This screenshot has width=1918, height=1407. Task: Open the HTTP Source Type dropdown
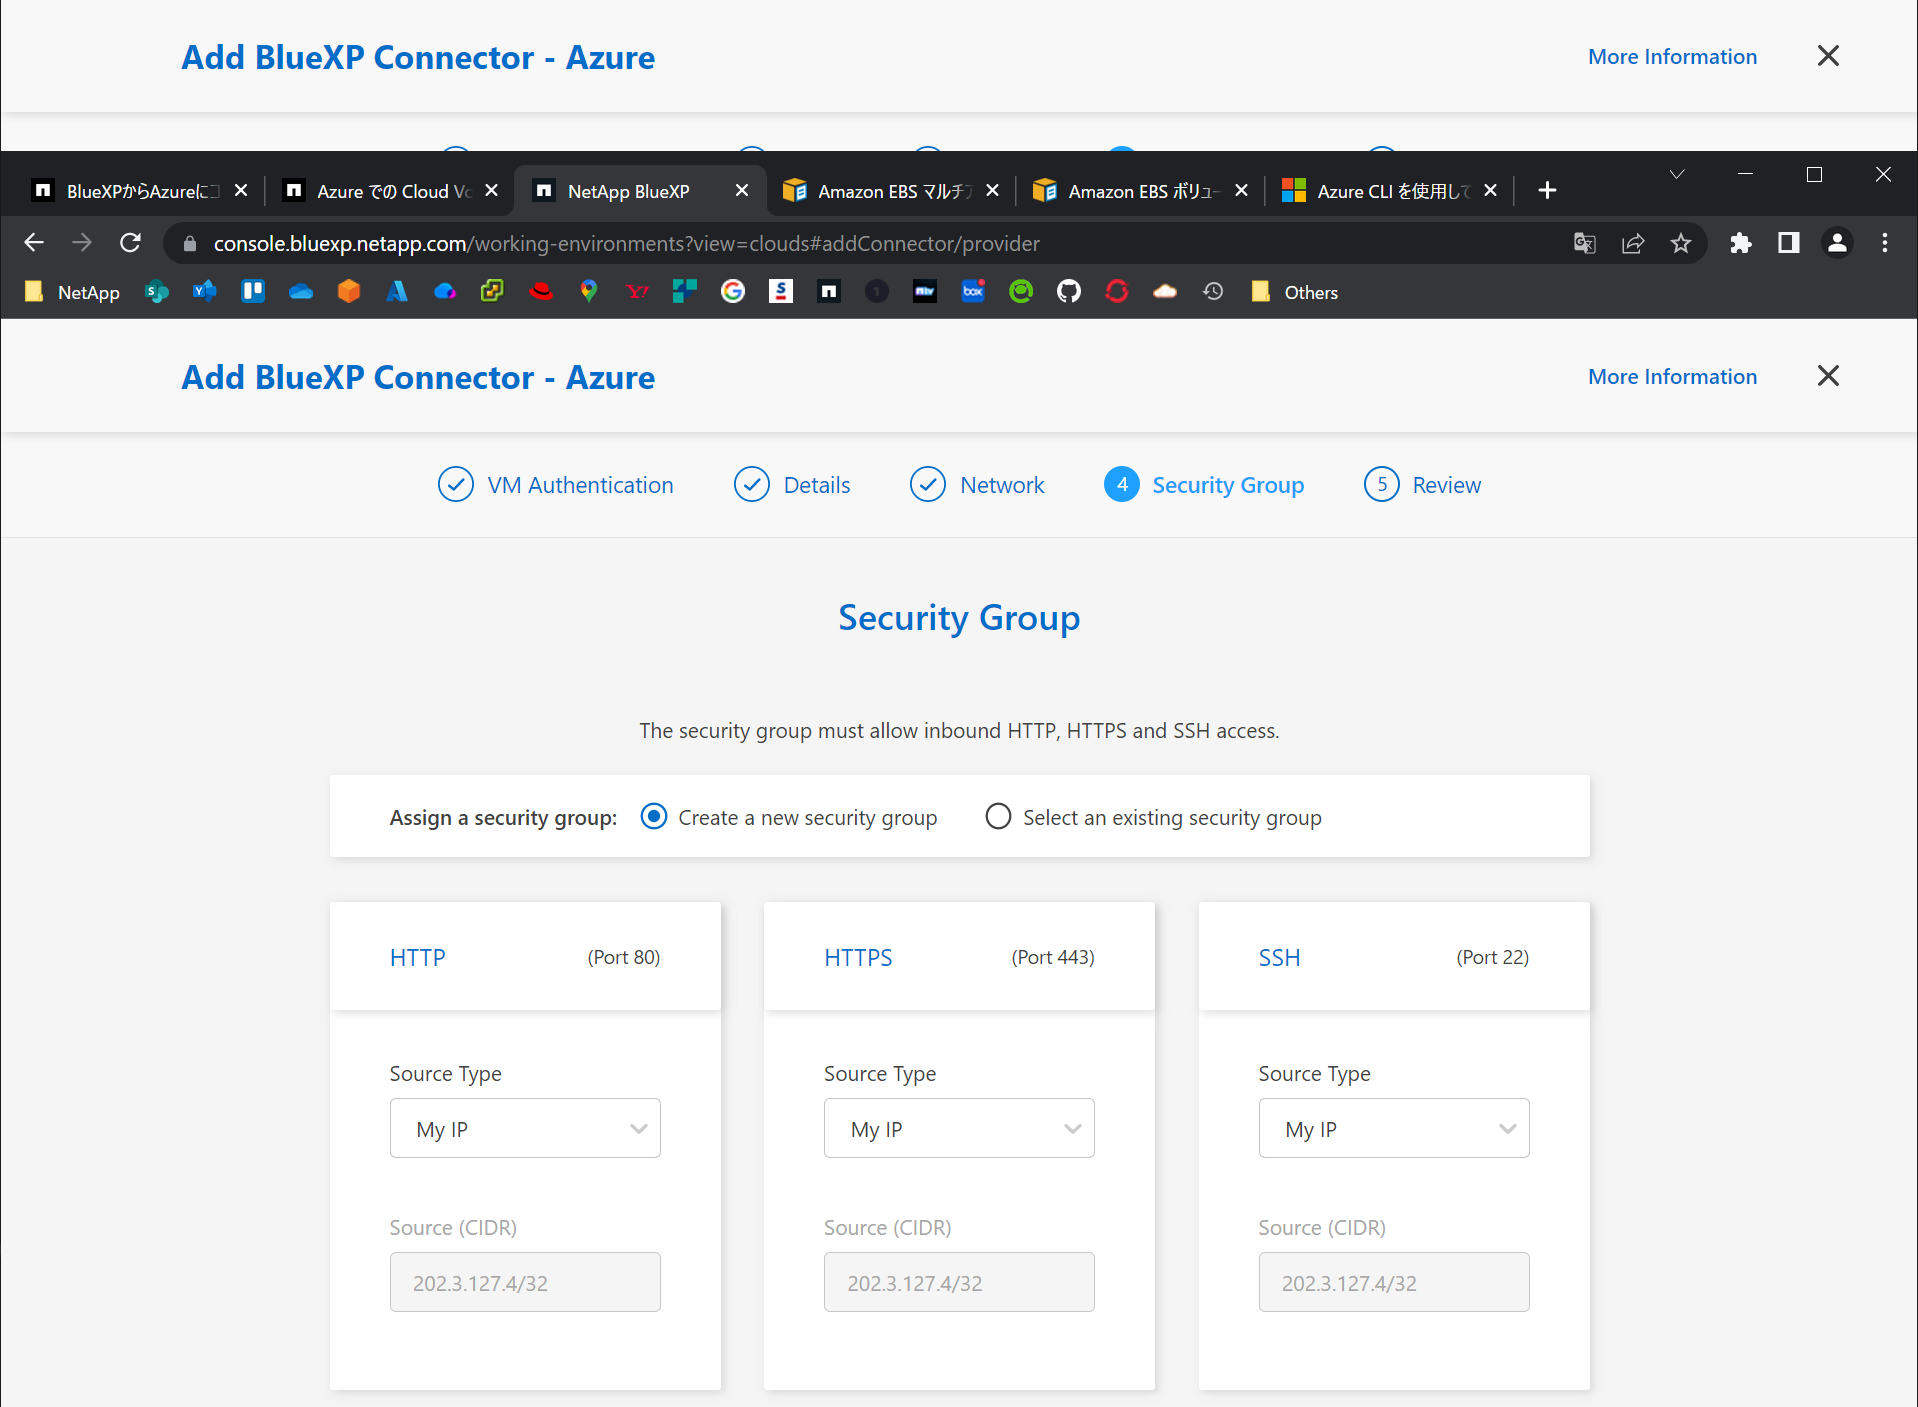click(x=524, y=1128)
